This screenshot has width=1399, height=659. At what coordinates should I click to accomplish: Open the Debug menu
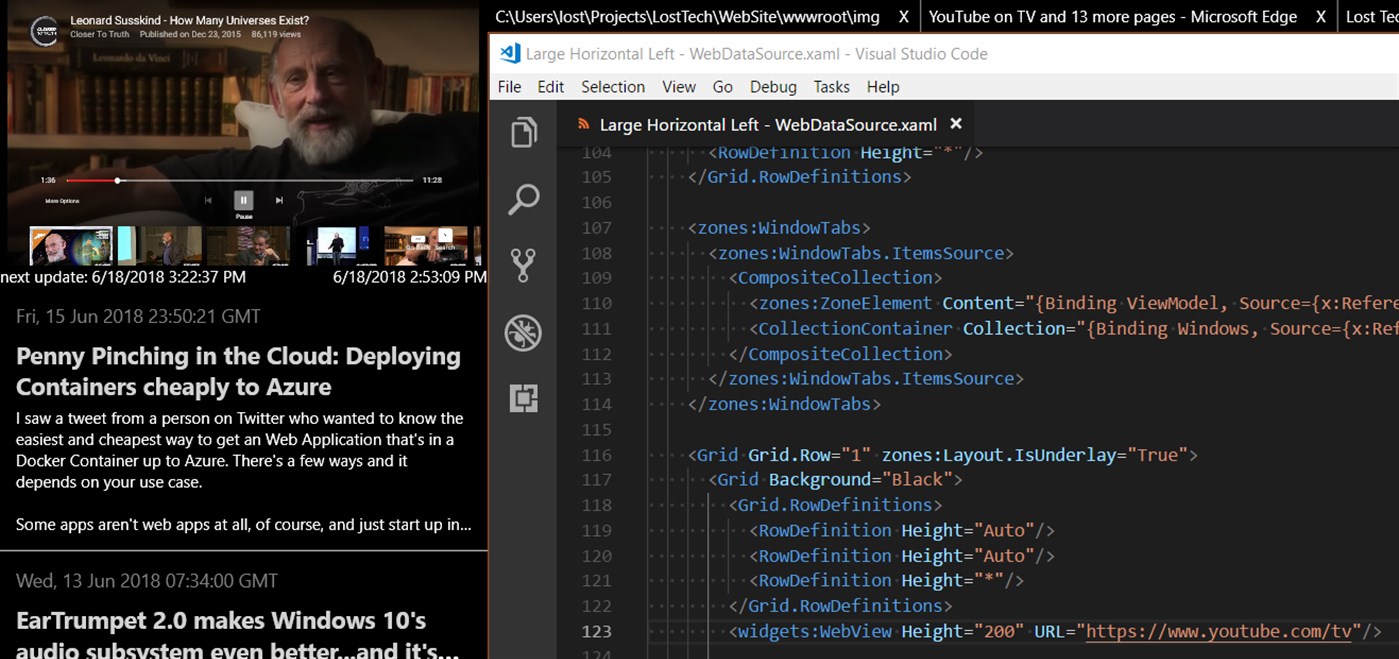[x=773, y=87]
